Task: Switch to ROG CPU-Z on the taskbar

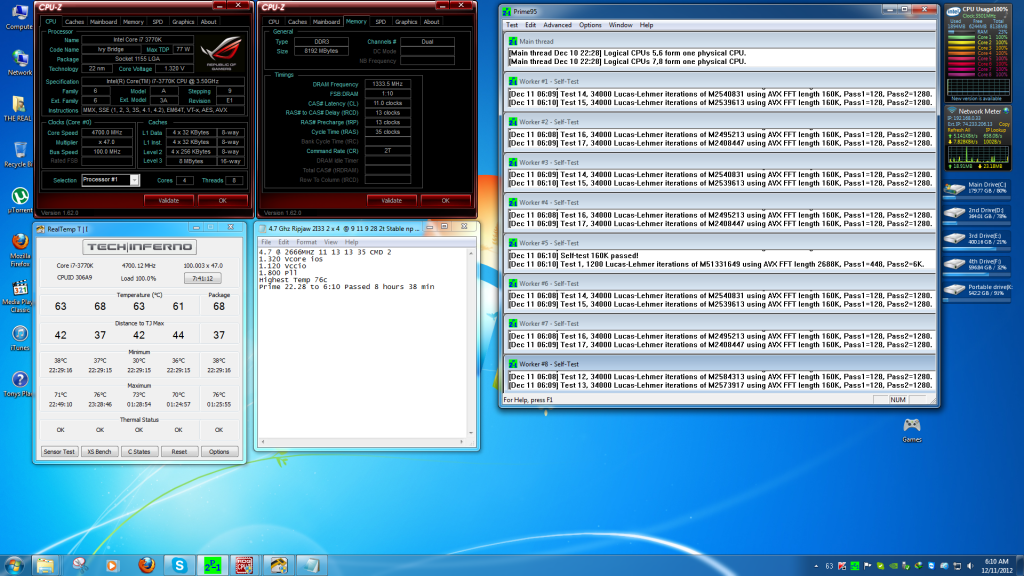Action: 244,566
